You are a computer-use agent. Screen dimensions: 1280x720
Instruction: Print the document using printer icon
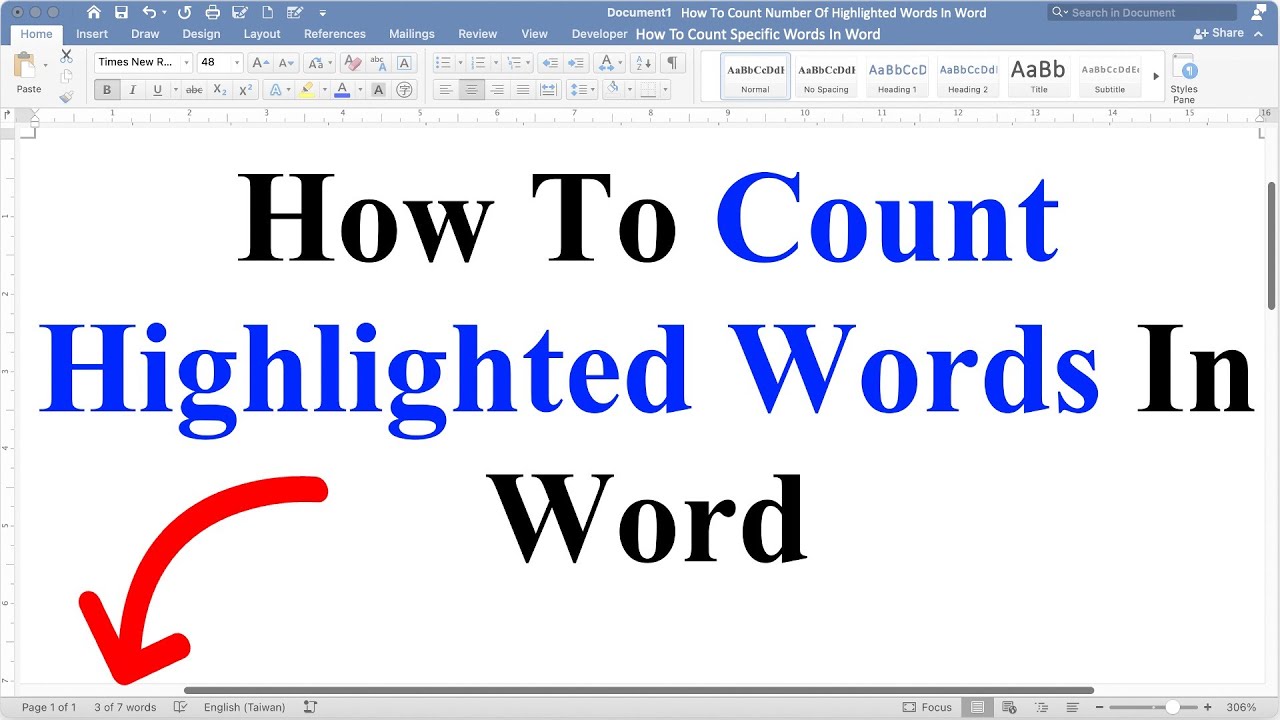coord(212,12)
